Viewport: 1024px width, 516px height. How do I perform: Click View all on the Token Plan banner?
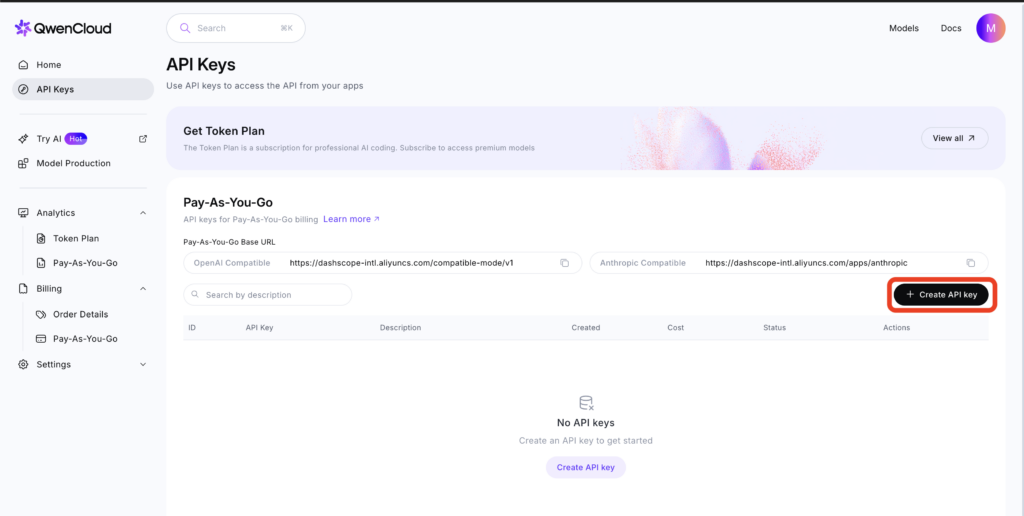[x=954, y=138]
